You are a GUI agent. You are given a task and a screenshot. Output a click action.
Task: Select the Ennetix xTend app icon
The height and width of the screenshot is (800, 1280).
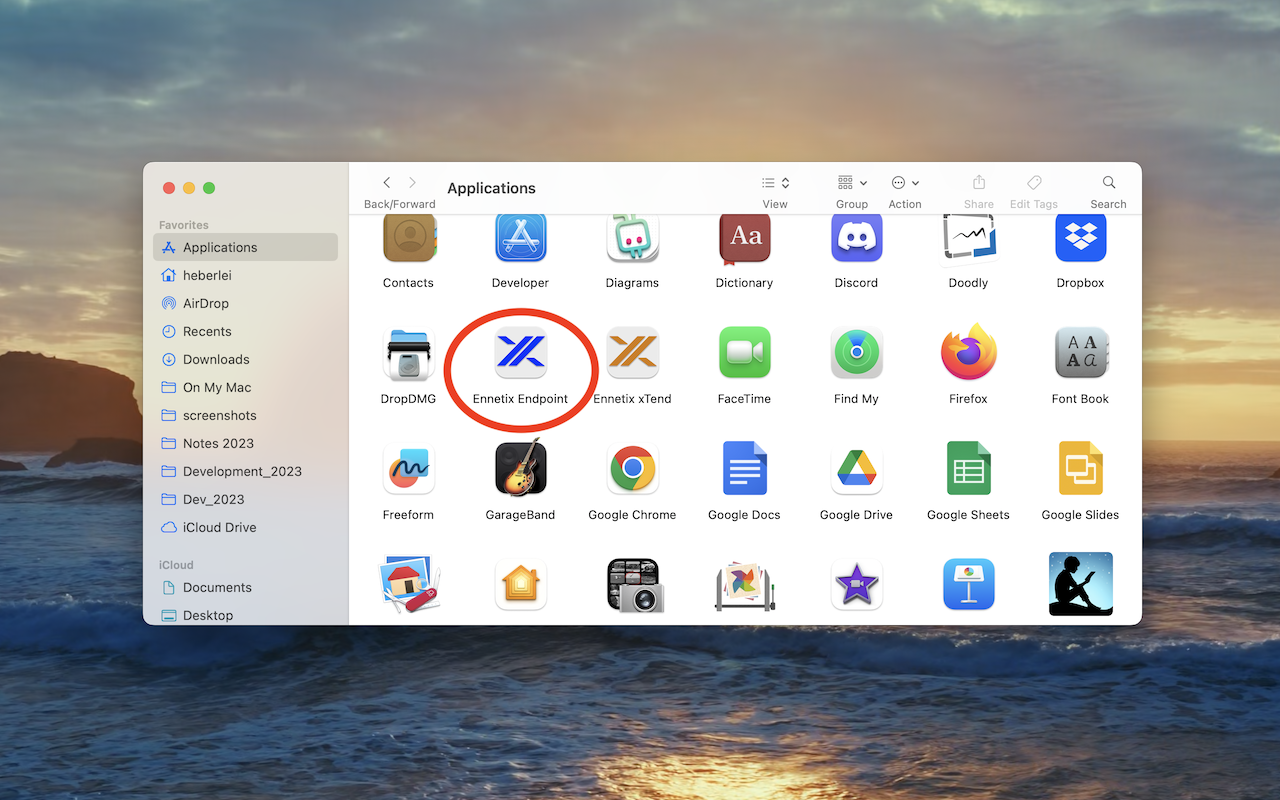632,352
